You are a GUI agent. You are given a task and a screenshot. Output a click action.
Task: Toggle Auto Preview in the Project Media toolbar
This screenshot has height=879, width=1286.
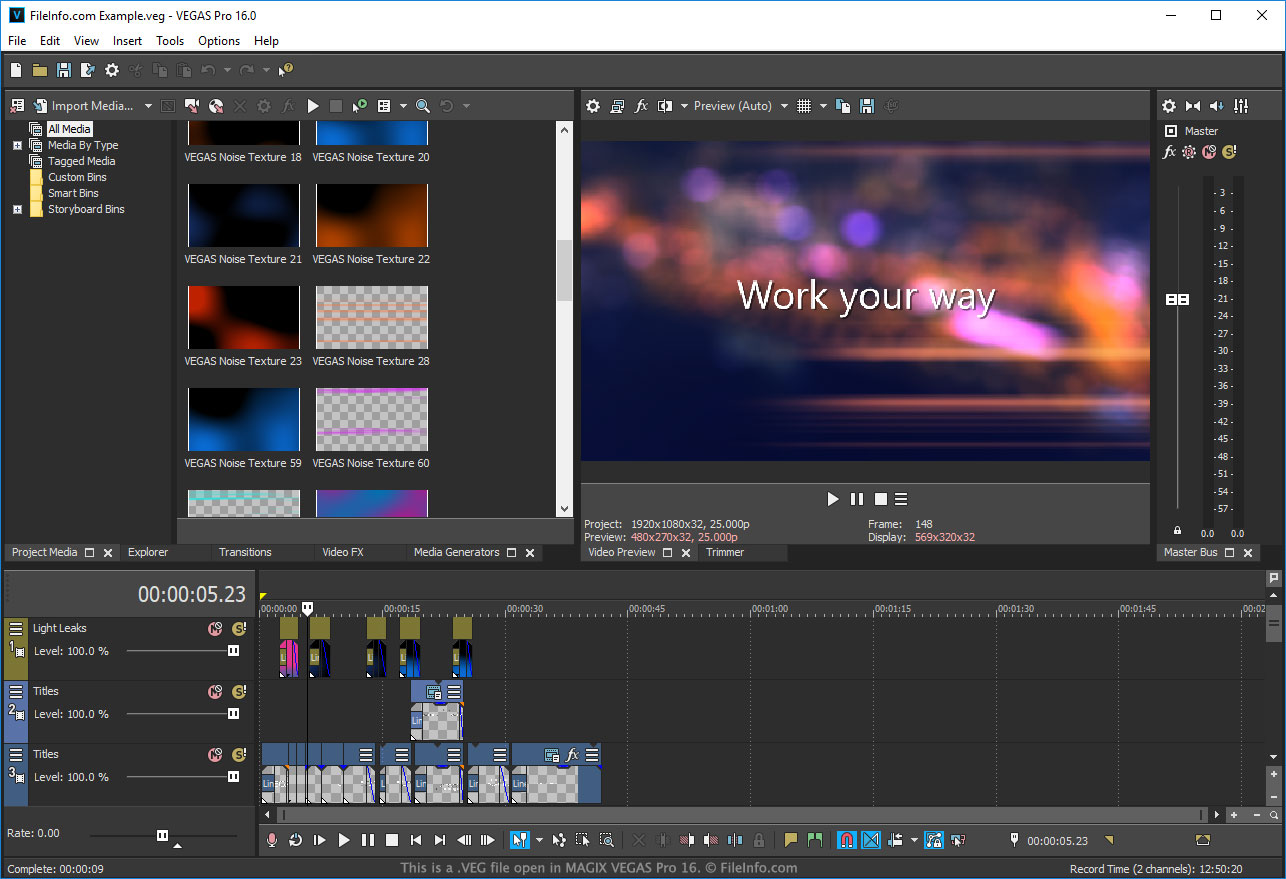(x=360, y=106)
